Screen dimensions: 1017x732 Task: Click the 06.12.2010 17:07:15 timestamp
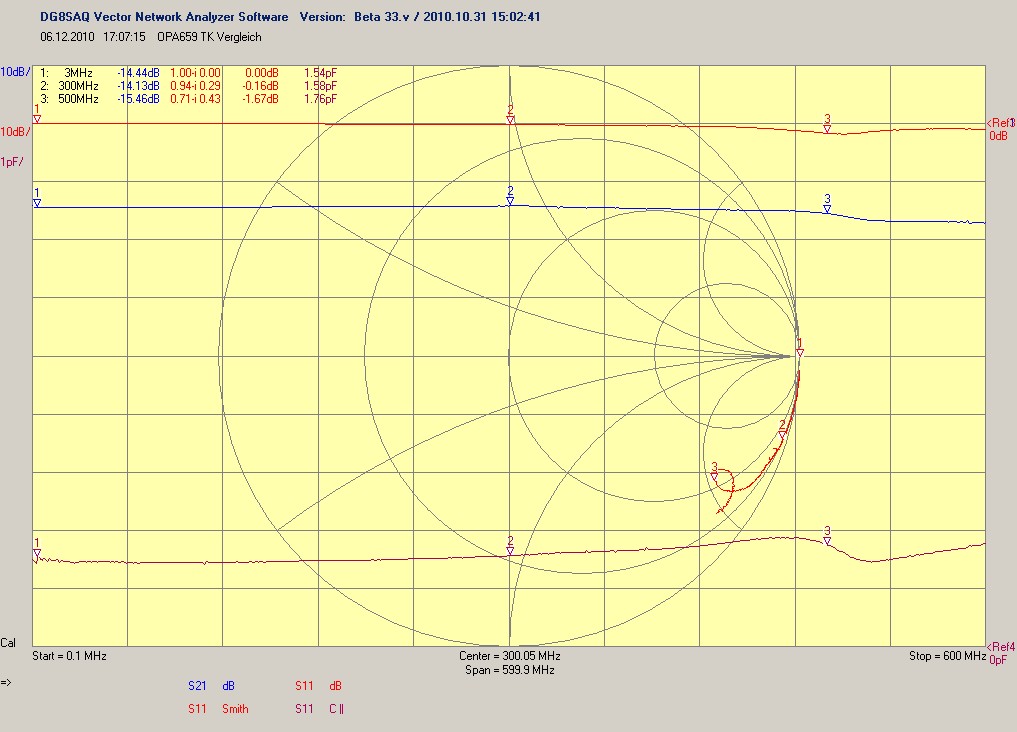pyautogui.click(x=93, y=37)
